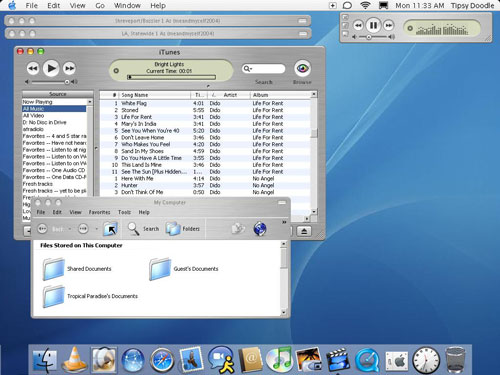
Task: Select All Video in Source list
Action: (x=54, y=115)
